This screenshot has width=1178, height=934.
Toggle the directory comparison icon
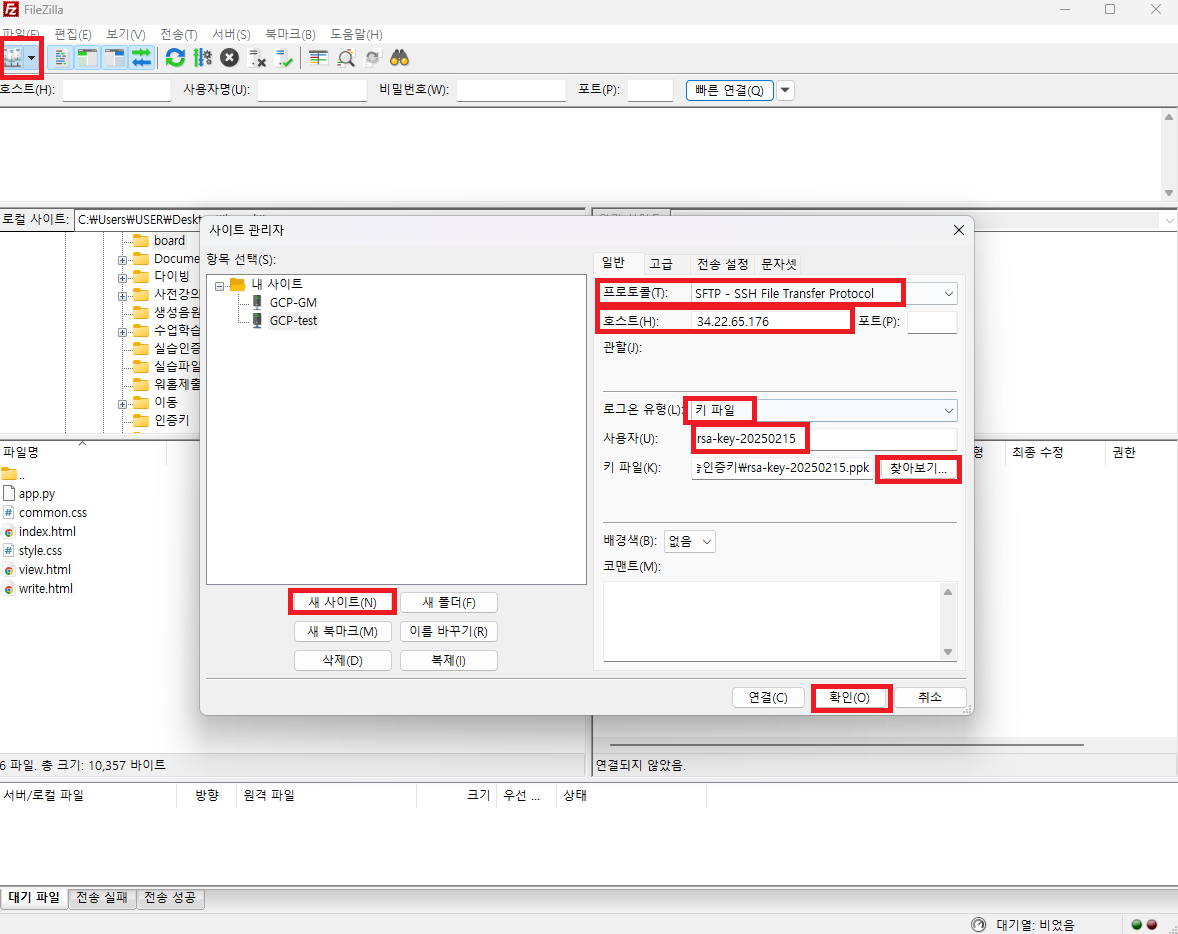coord(346,58)
